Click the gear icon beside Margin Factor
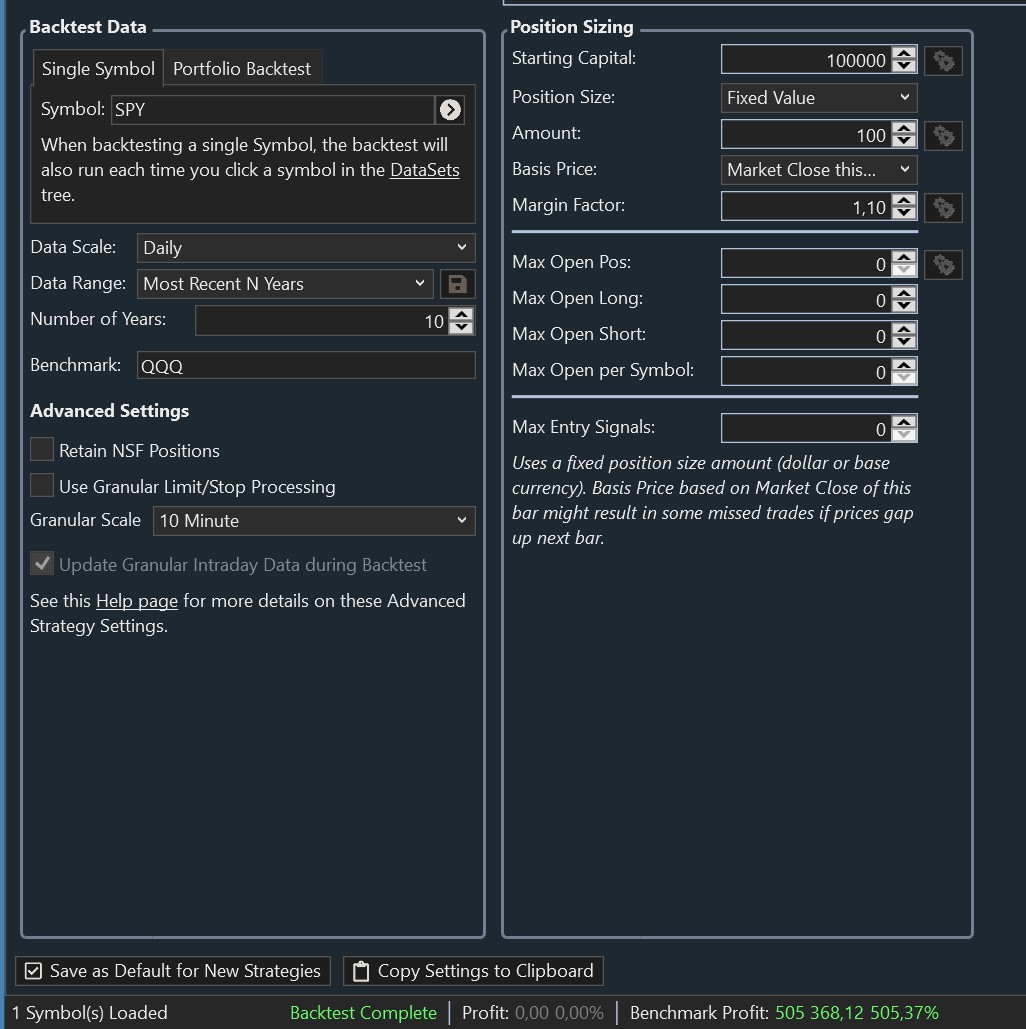Viewport: 1026px width, 1029px height. click(943, 208)
